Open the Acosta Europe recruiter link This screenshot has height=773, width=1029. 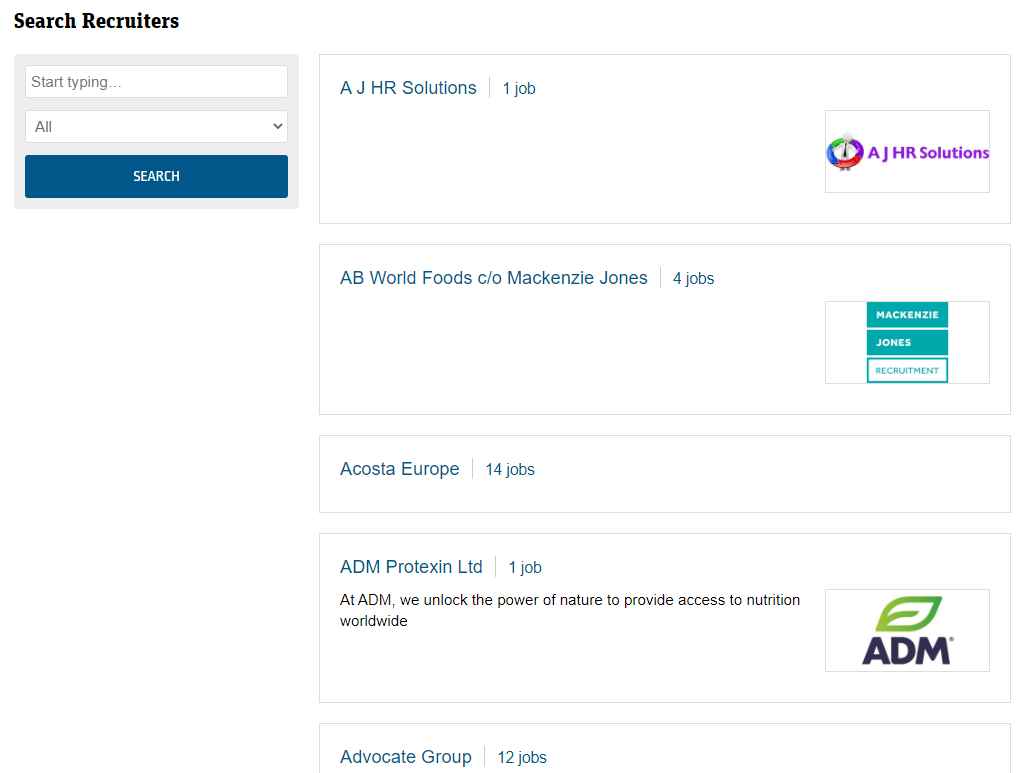[400, 469]
